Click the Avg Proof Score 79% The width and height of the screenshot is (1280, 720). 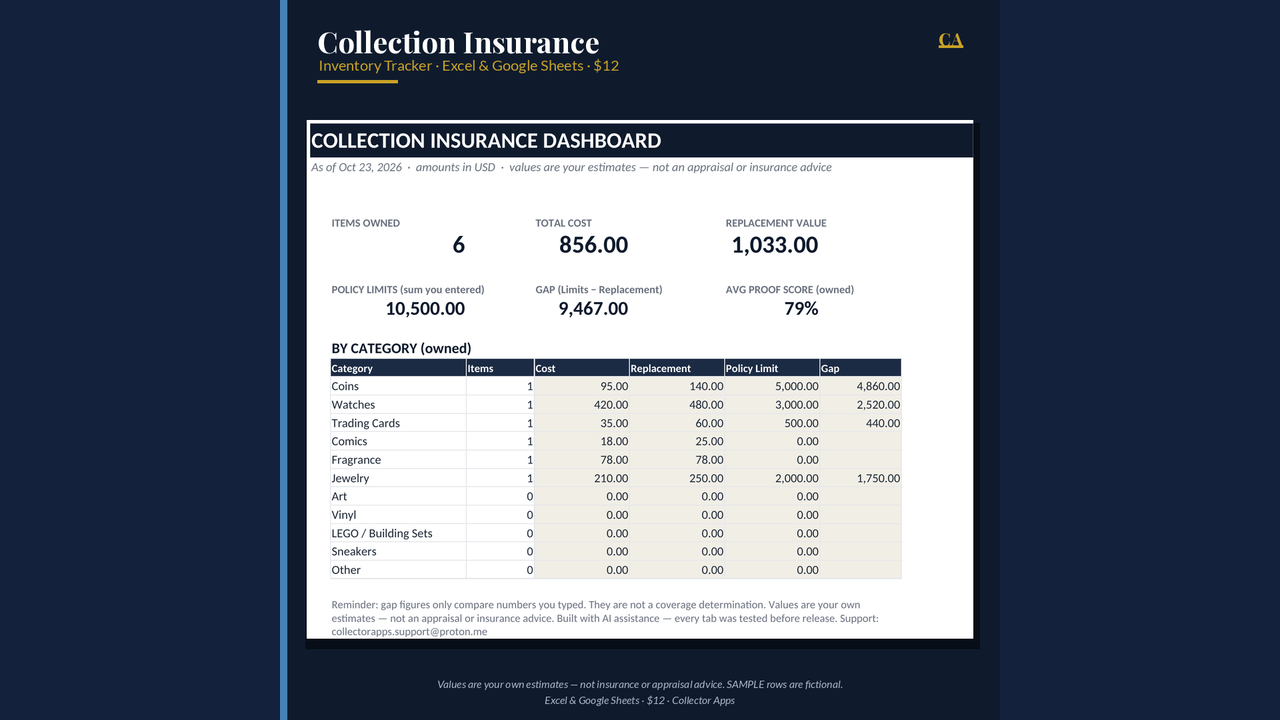(x=801, y=309)
